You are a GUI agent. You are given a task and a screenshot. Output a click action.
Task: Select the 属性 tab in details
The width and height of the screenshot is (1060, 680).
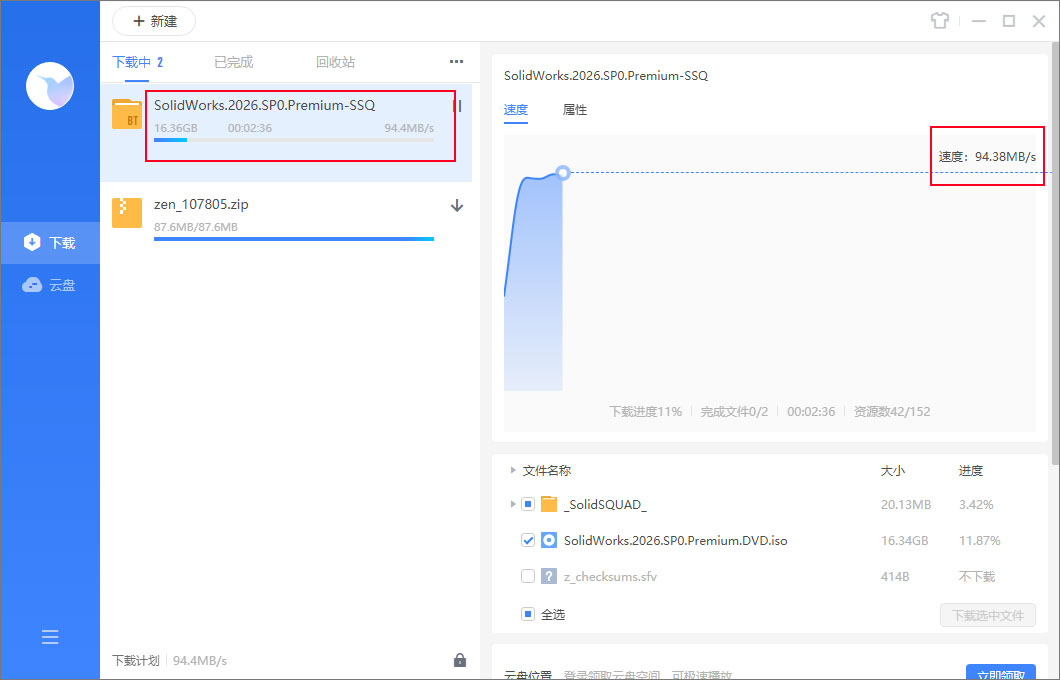(x=575, y=110)
